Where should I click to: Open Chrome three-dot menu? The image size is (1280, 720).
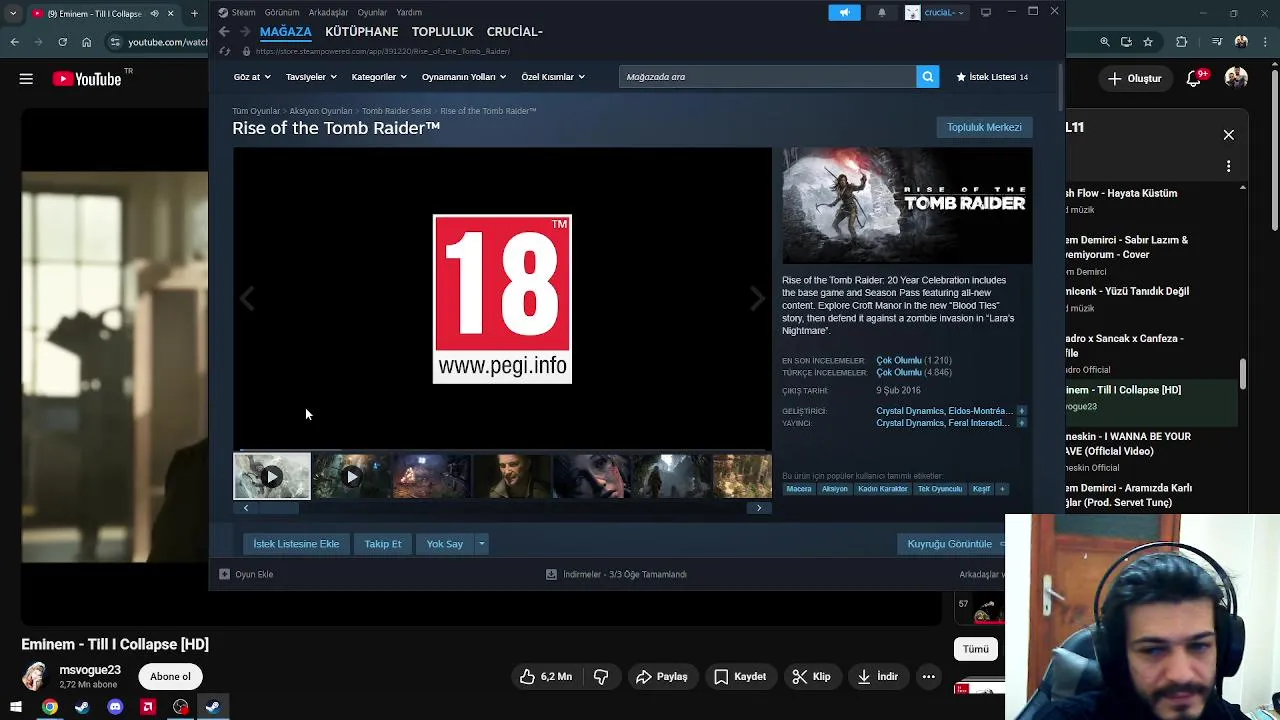[1264, 42]
